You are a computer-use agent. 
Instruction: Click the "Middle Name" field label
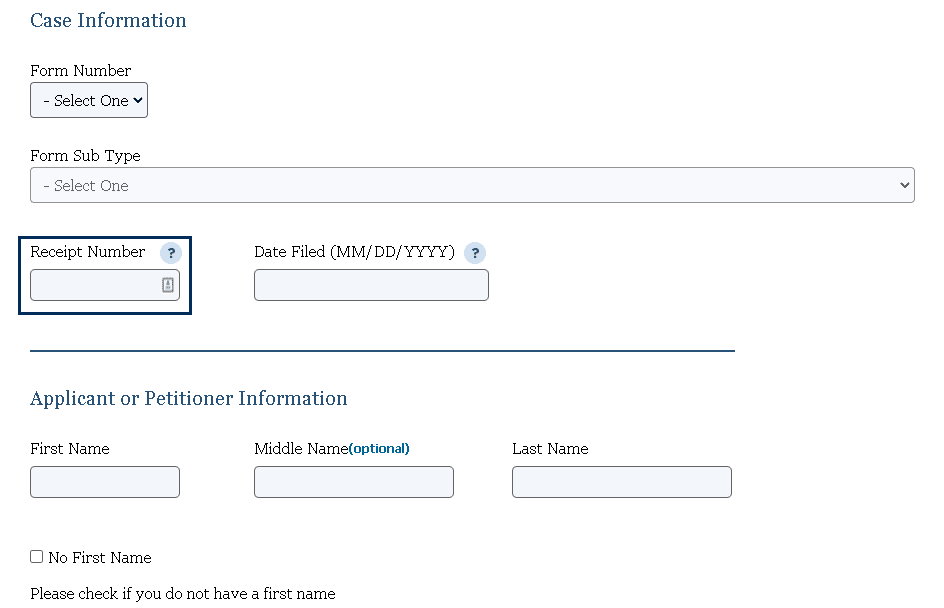pyautogui.click(x=301, y=449)
